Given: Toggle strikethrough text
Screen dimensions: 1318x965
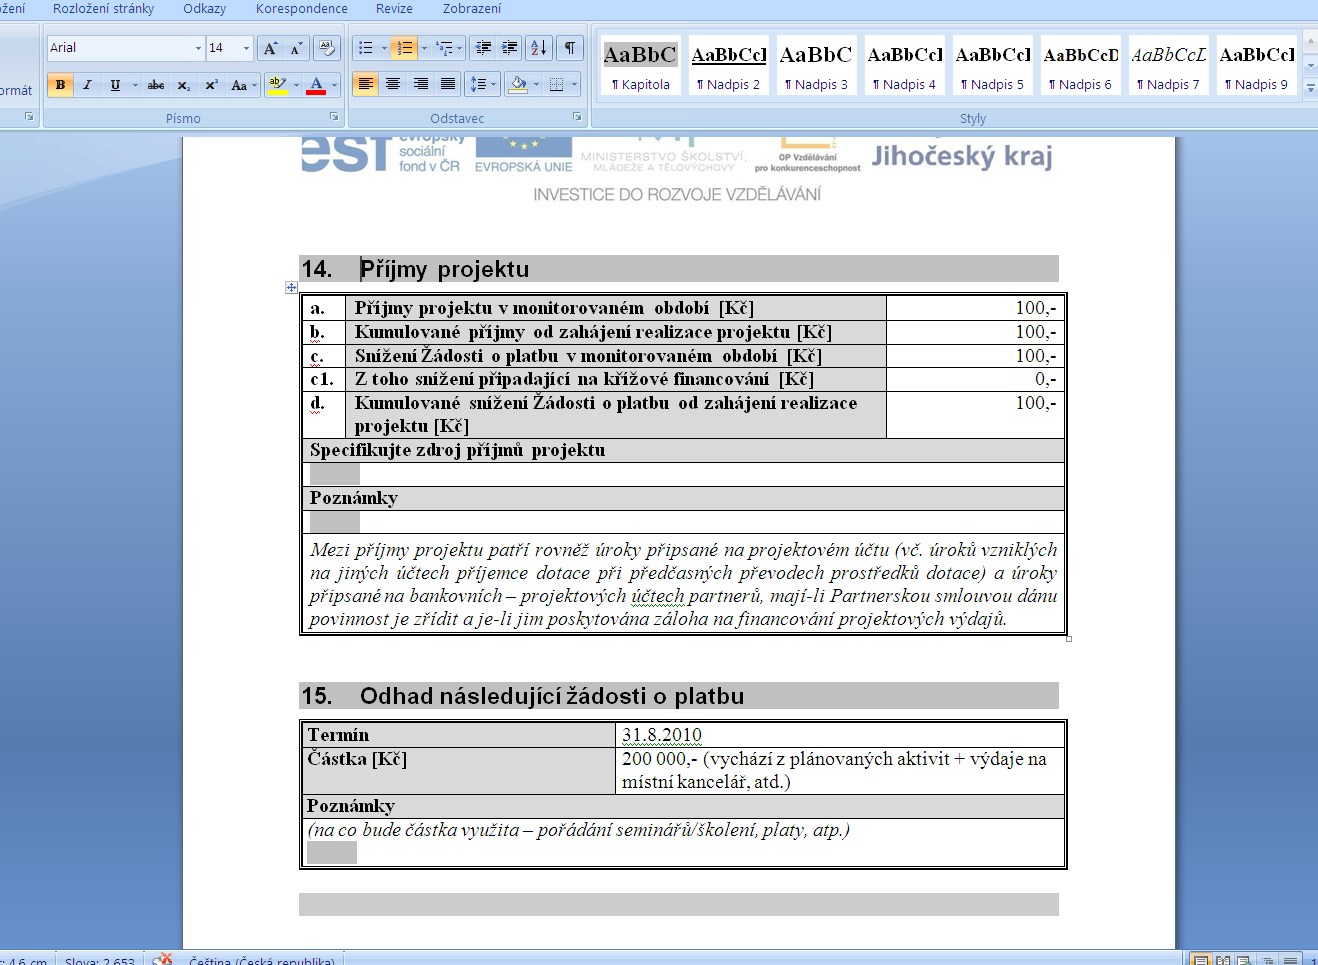Looking at the screenshot, I should pos(156,85).
